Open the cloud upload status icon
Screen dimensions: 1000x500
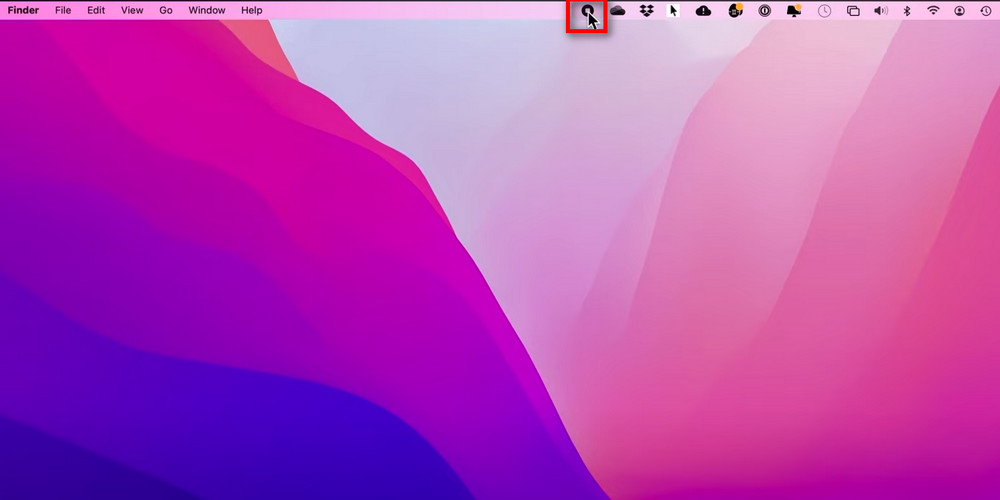[704, 11]
